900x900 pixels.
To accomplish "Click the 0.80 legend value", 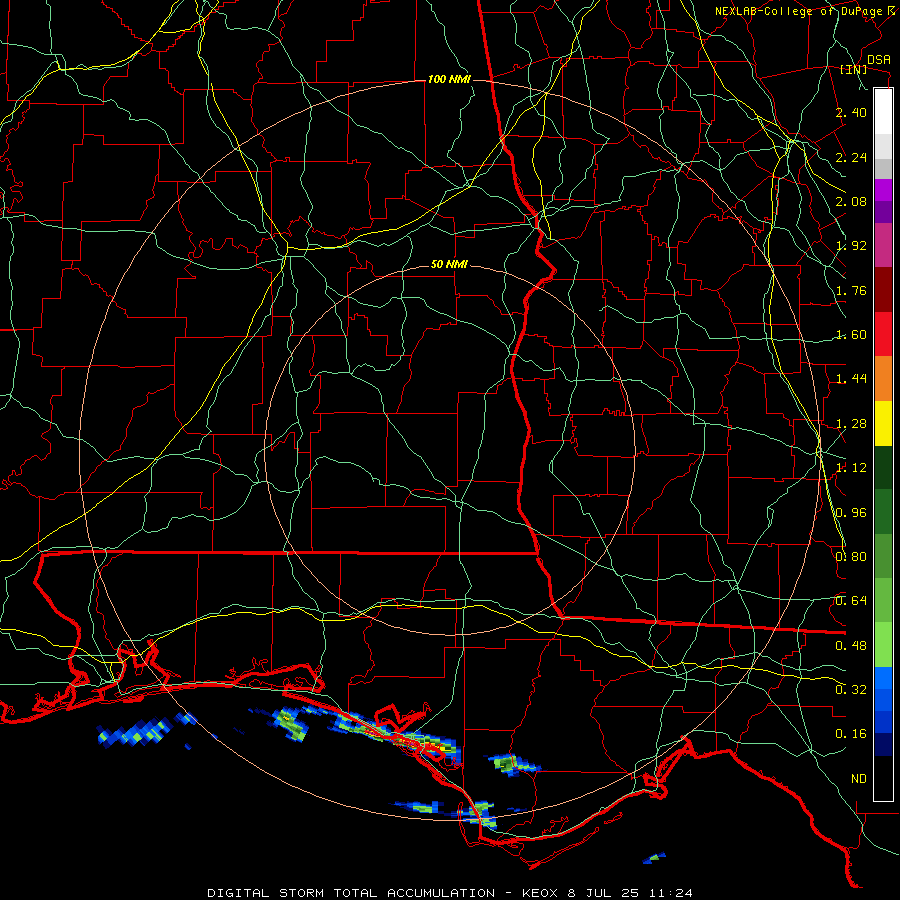I will tap(851, 557).
